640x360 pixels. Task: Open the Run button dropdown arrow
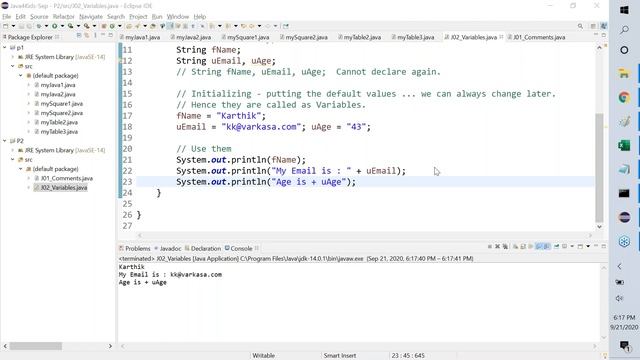tap(62, 26)
